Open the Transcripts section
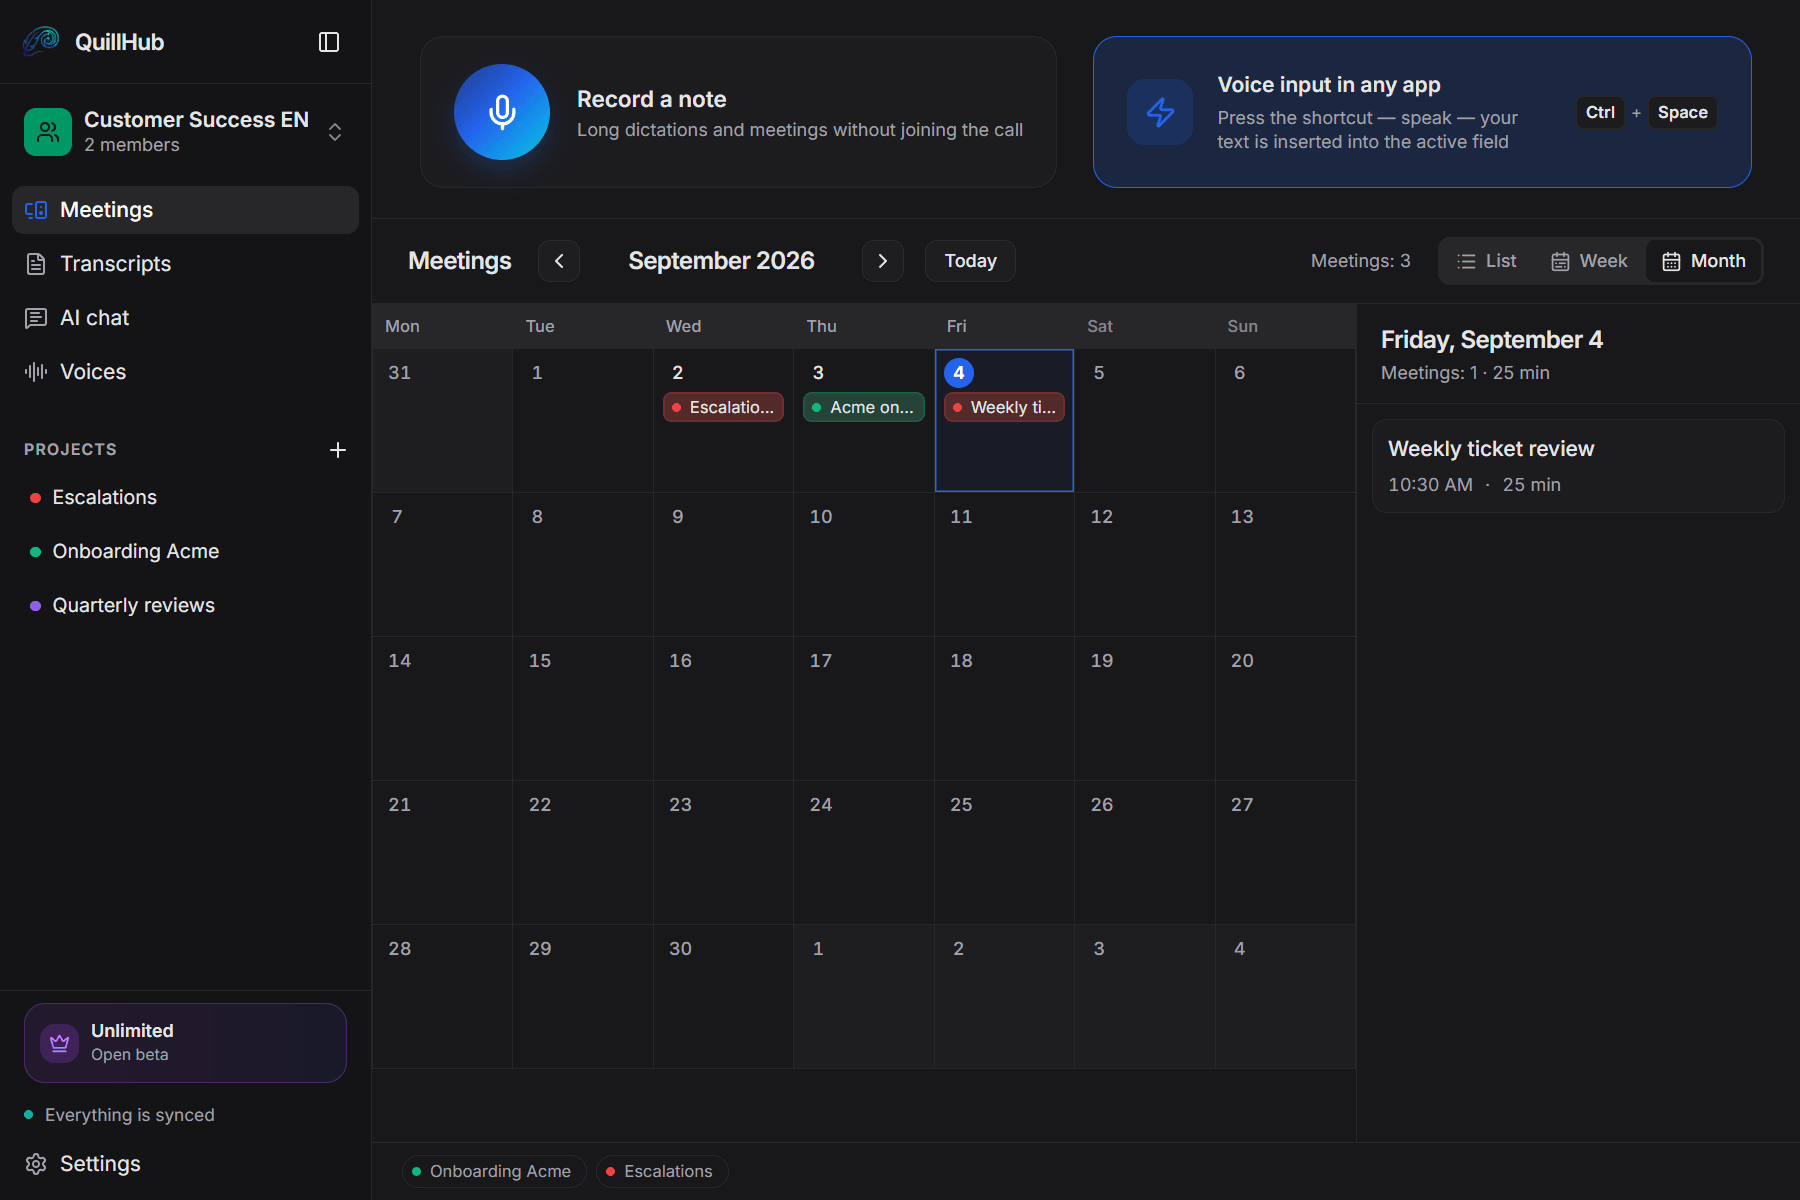Screen dimensions: 1800x1200 click(185, 264)
